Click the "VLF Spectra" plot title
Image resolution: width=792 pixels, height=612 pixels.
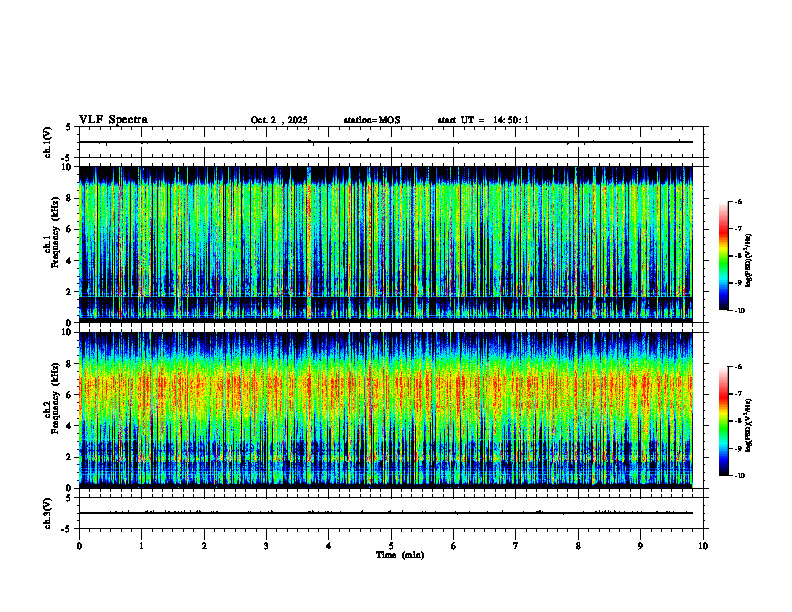(113, 120)
